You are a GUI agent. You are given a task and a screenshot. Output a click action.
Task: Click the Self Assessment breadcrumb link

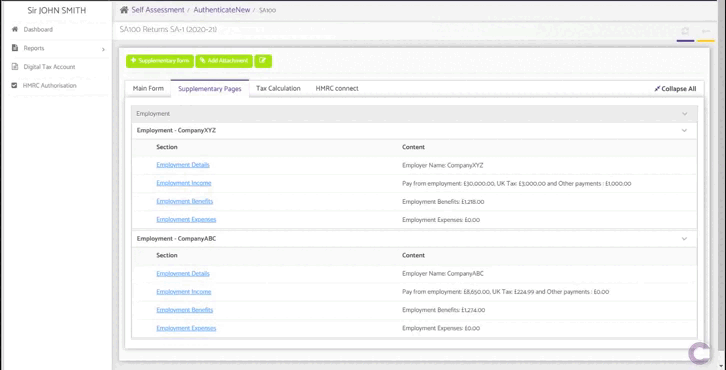coord(157,10)
